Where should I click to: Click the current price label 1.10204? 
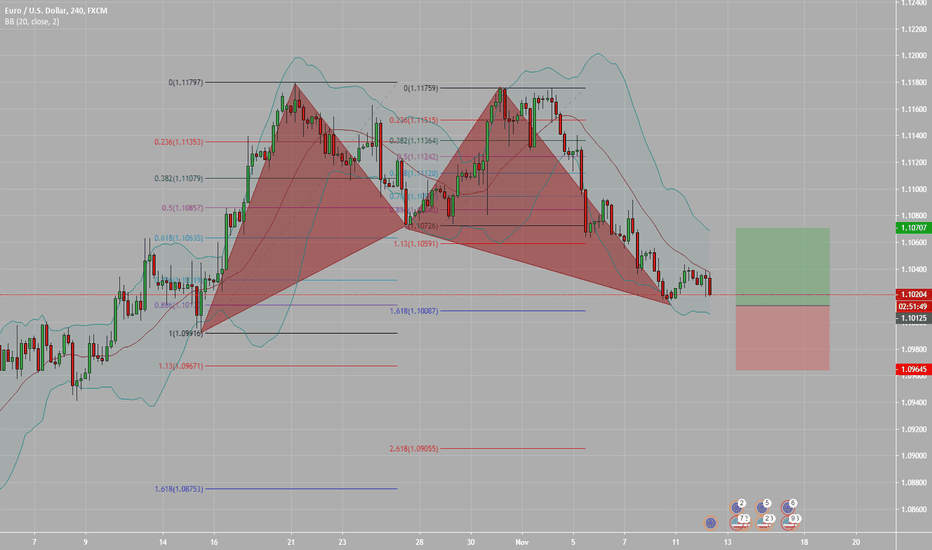pos(913,294)
